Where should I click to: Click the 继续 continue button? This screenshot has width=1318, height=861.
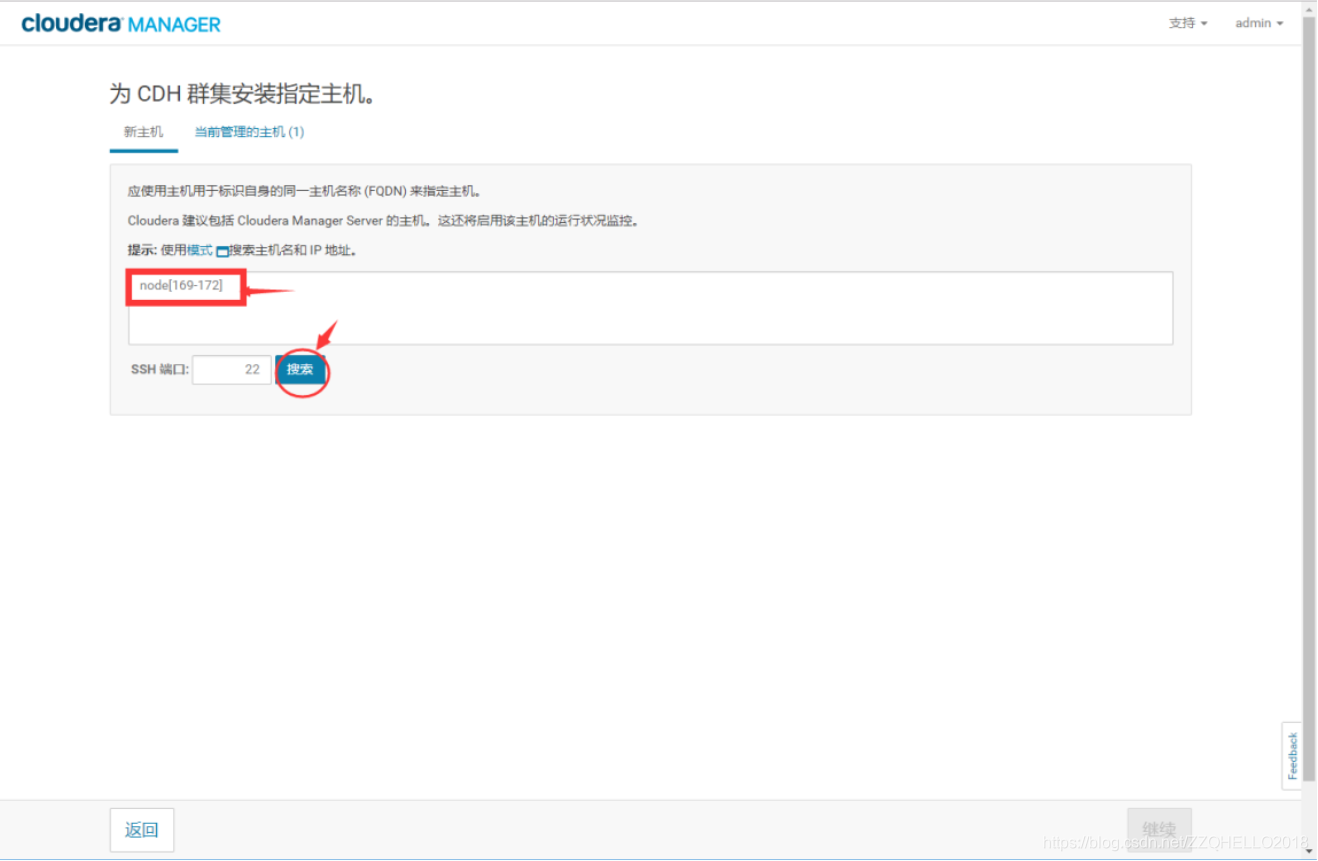[x=1159, y=830]
